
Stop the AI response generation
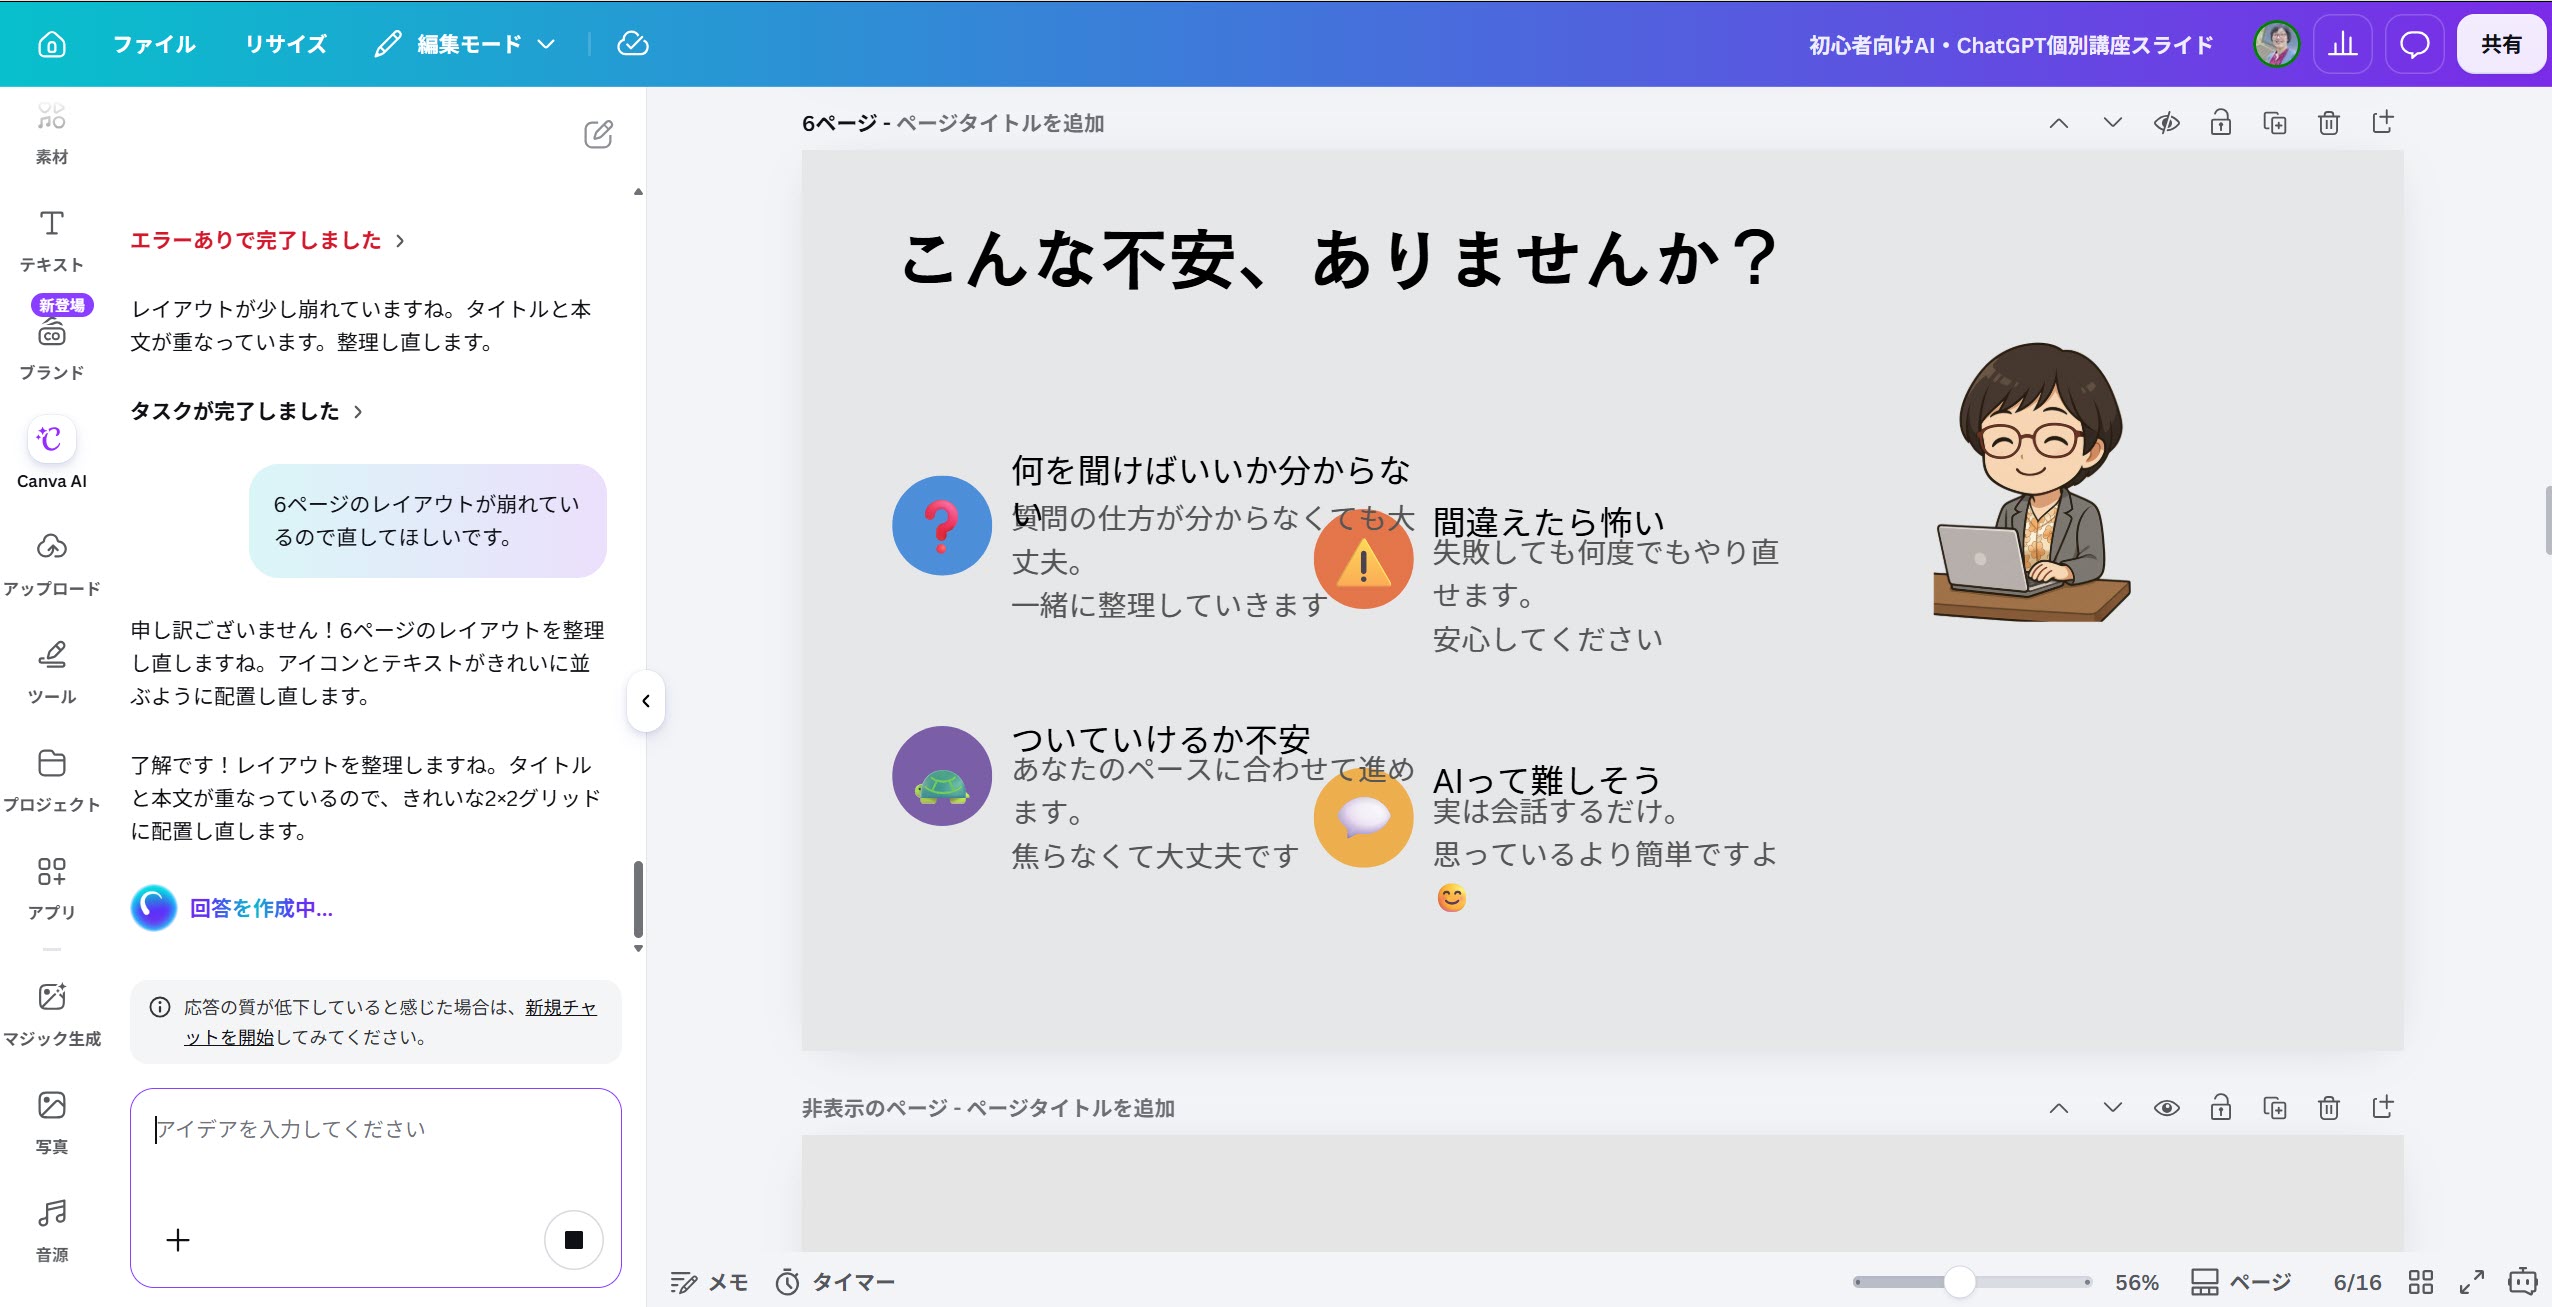pos(573,1240)
